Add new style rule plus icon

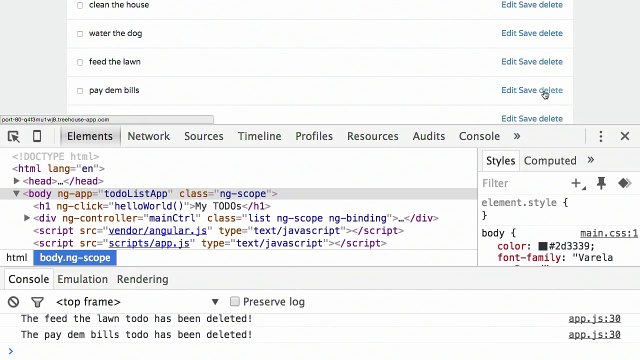coord(578,183)
